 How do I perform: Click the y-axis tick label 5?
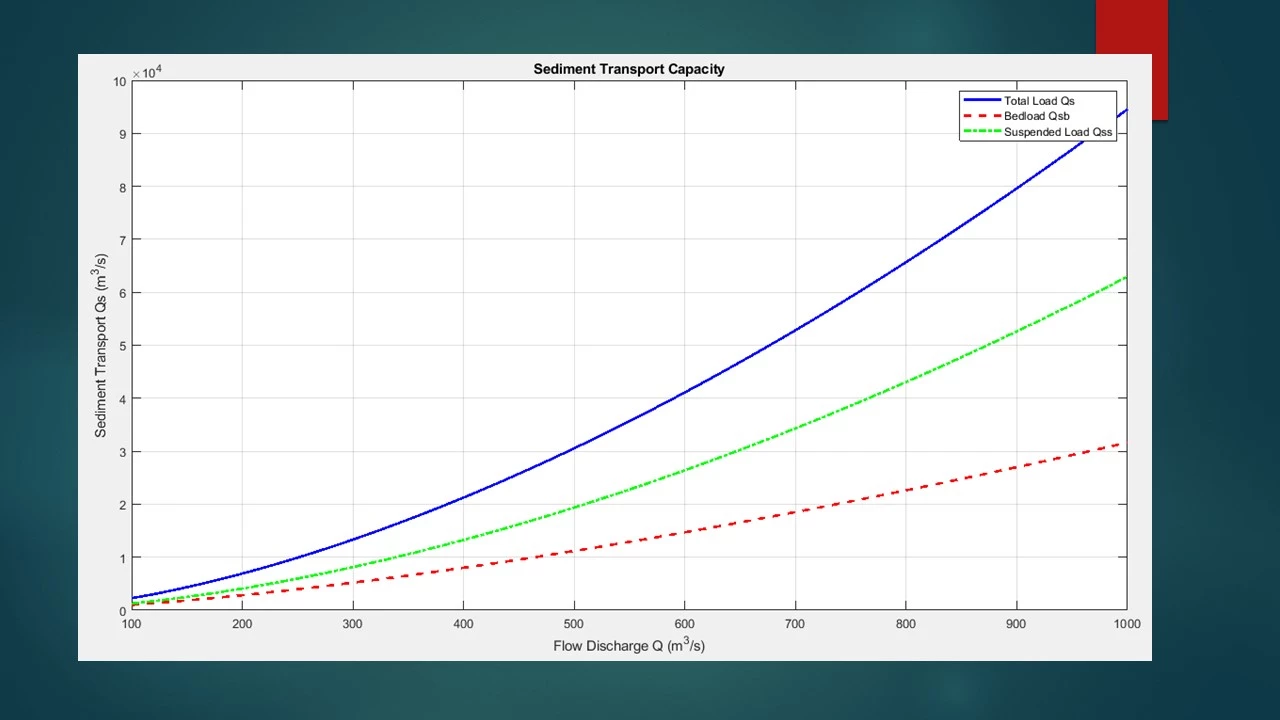click(x=122, y=346)
